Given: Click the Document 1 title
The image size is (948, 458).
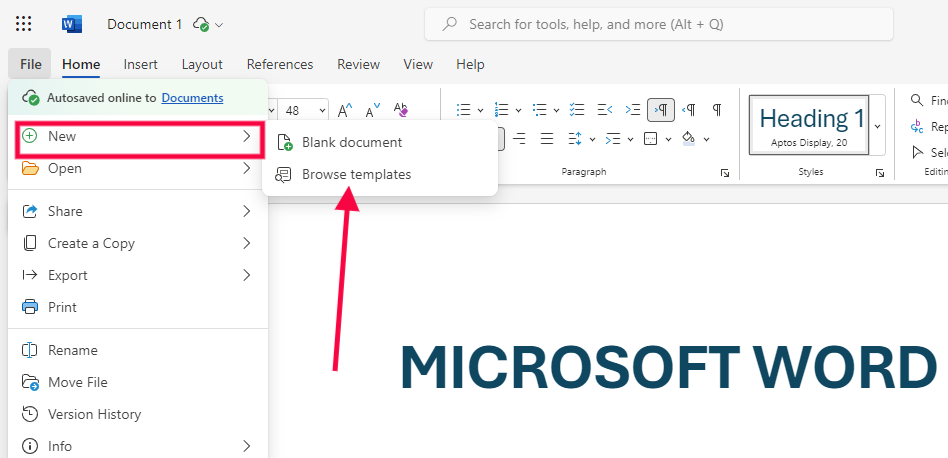Looking at the screenshot, I should pos(144,24).
